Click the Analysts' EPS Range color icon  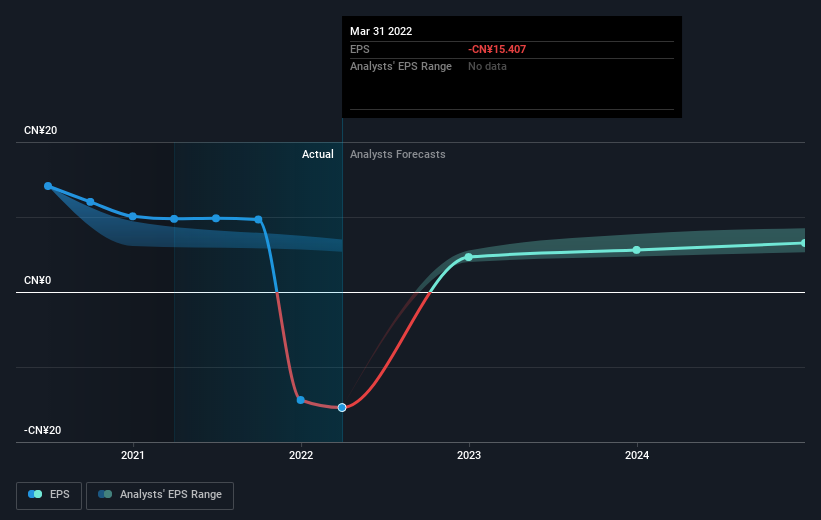(x=105, y=494)
